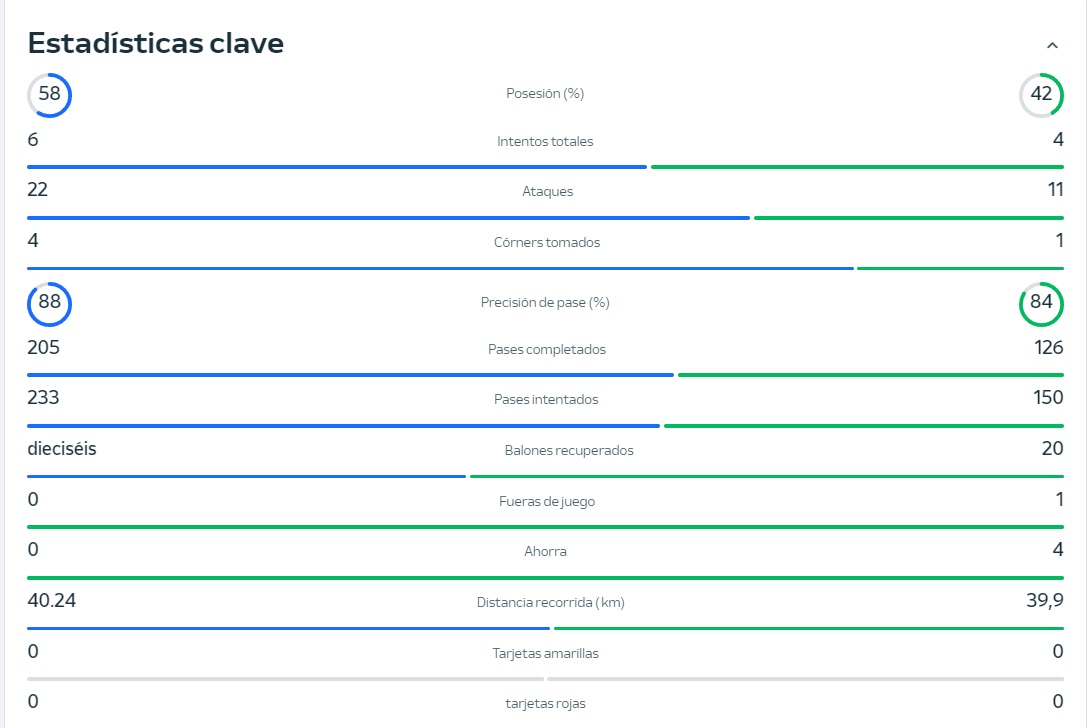
Task: Click the green 84 pass accuracy circle
Action: click(x=1041, y=304)
